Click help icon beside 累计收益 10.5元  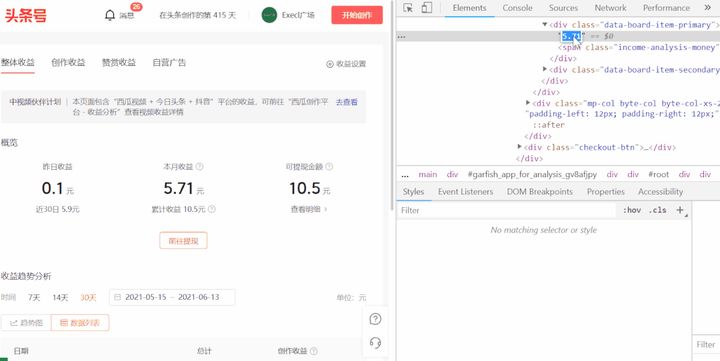click(211, 209)
